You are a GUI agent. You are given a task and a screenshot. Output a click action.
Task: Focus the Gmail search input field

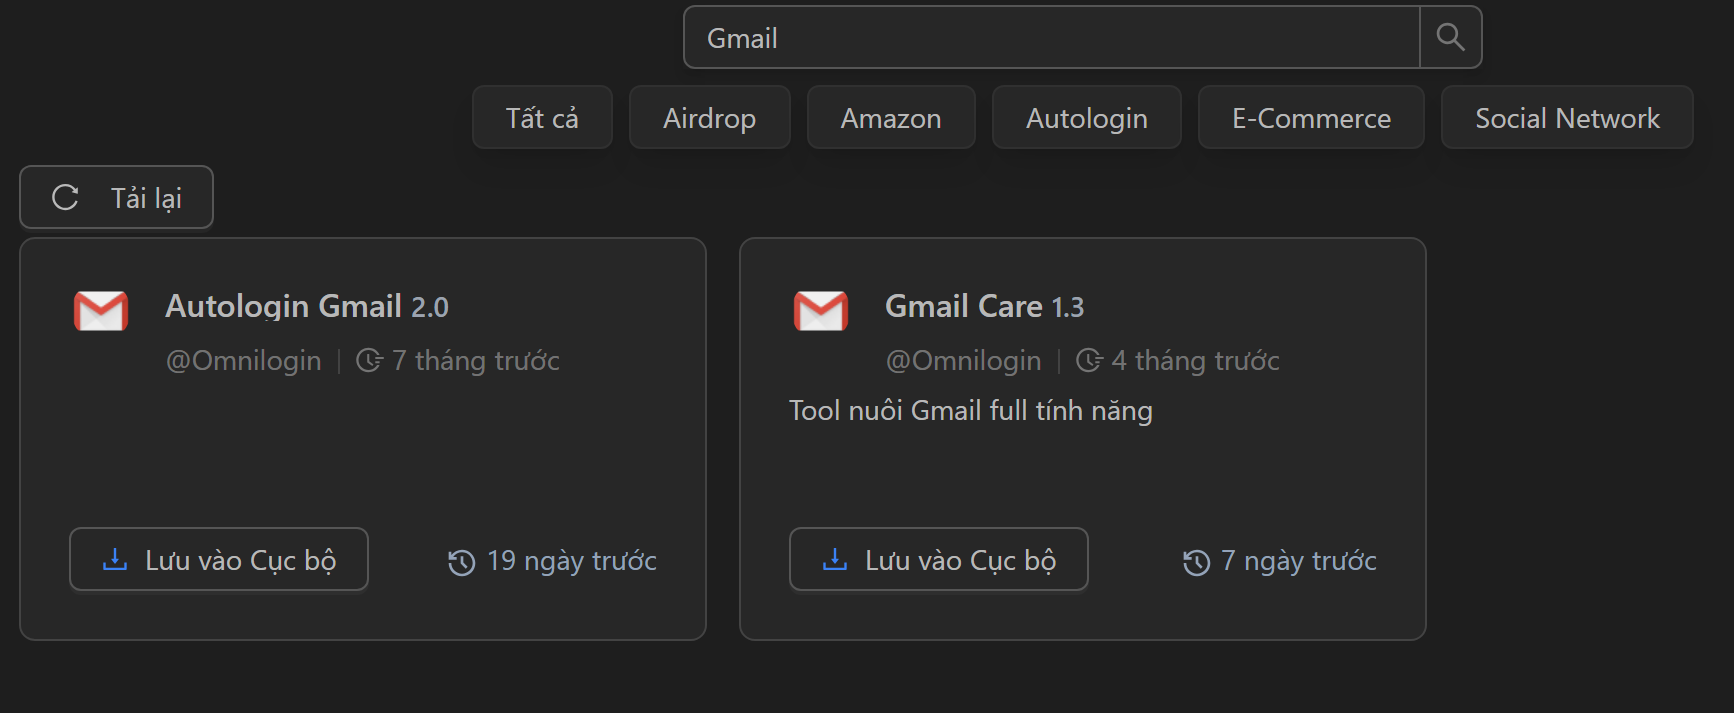(1050, 38)
